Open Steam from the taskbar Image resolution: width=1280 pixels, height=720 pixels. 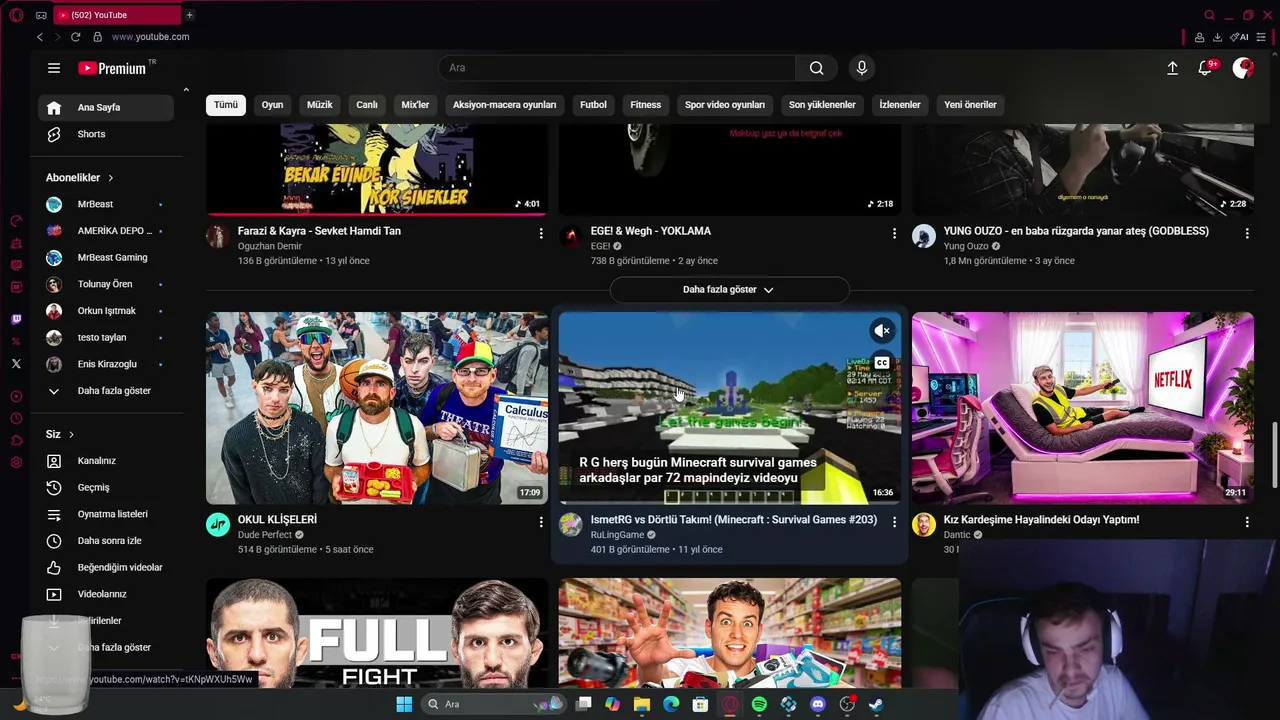[876, 704]
